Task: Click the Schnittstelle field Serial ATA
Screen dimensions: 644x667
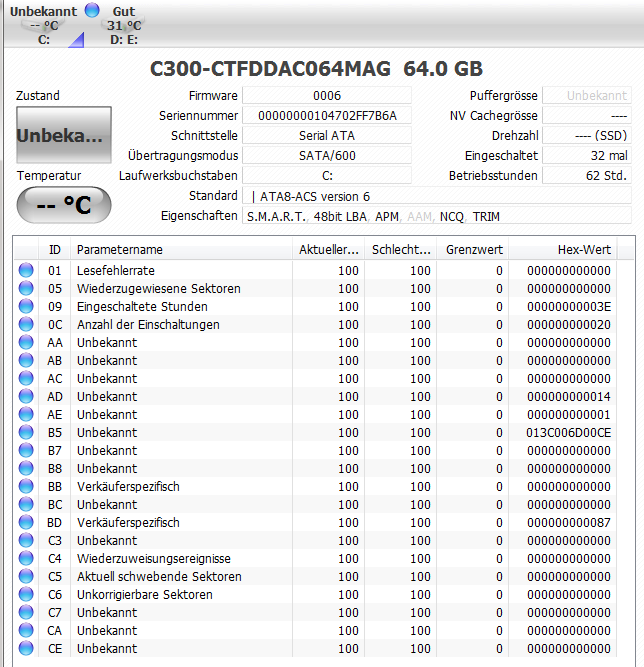Action: tap(327, 135)
